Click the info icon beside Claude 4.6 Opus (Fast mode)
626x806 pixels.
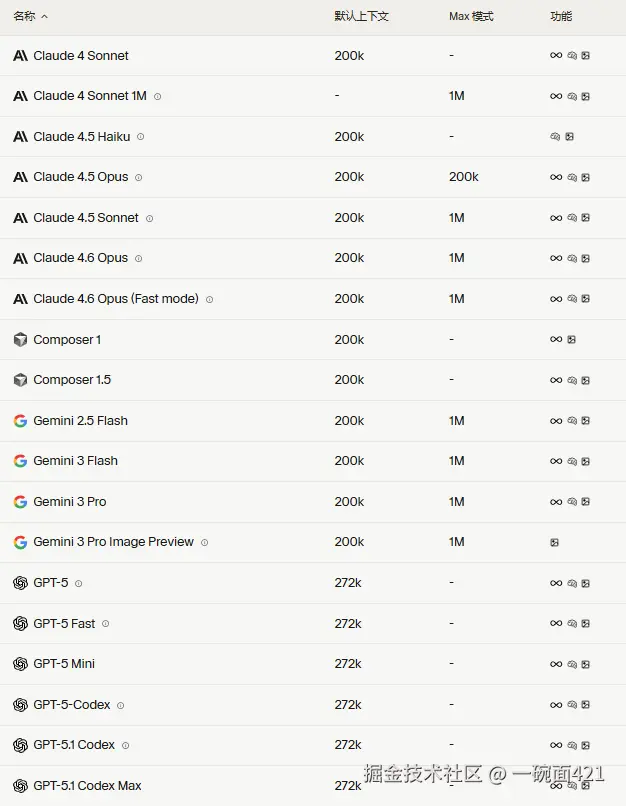click(x=210, y=299)
